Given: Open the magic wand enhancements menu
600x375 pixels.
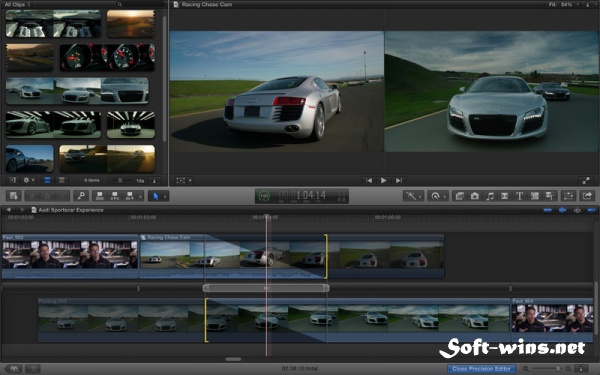Looking at the screenshot, I should (413, 196).
